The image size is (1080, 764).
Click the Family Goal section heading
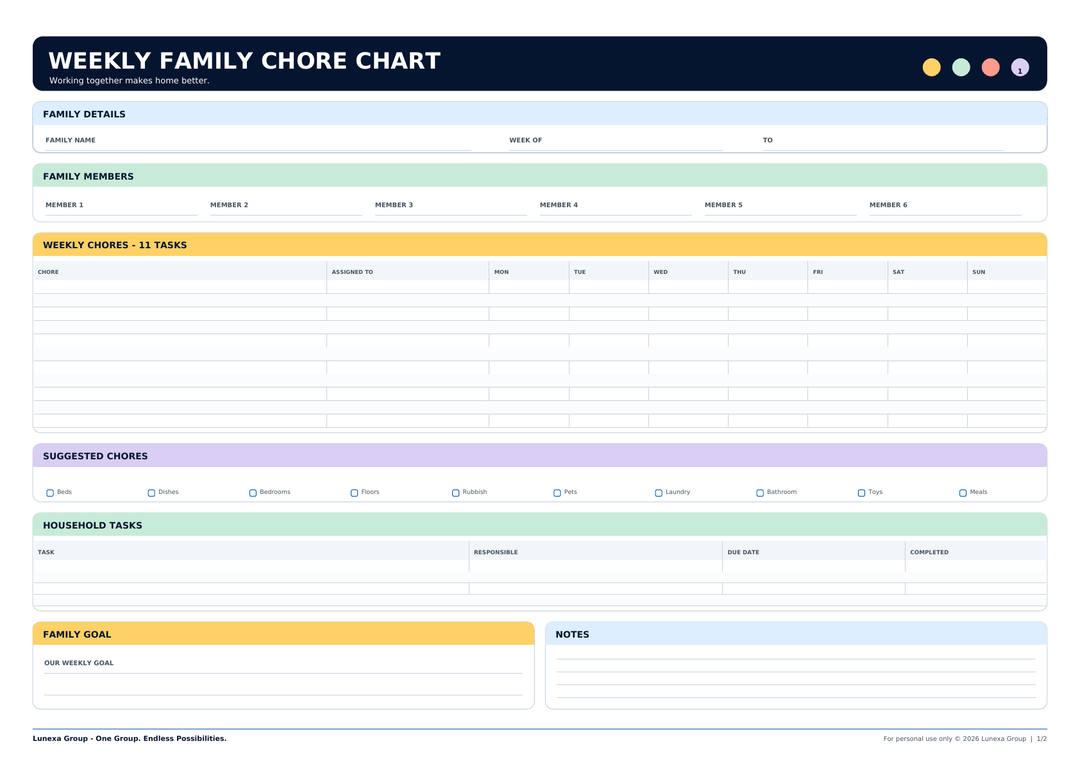coord(77,634)
